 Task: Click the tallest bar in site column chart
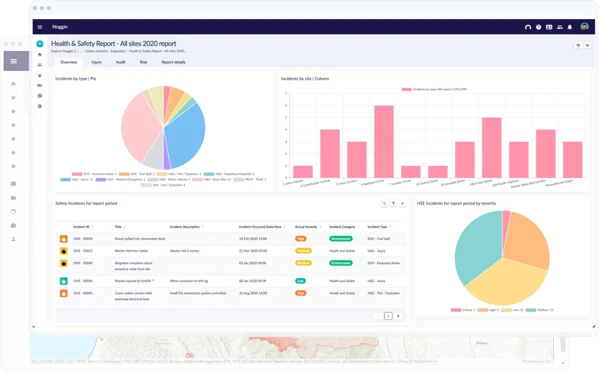384,141
